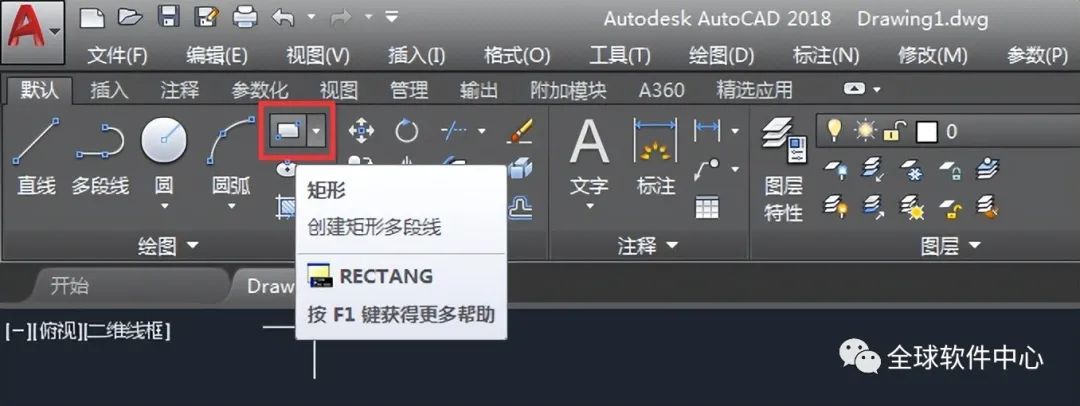Image resolution: width=1080 pixels, height=406 pixels.
Task: Toggle the layer freeze sun icon
Action: (x=865, y=130)
